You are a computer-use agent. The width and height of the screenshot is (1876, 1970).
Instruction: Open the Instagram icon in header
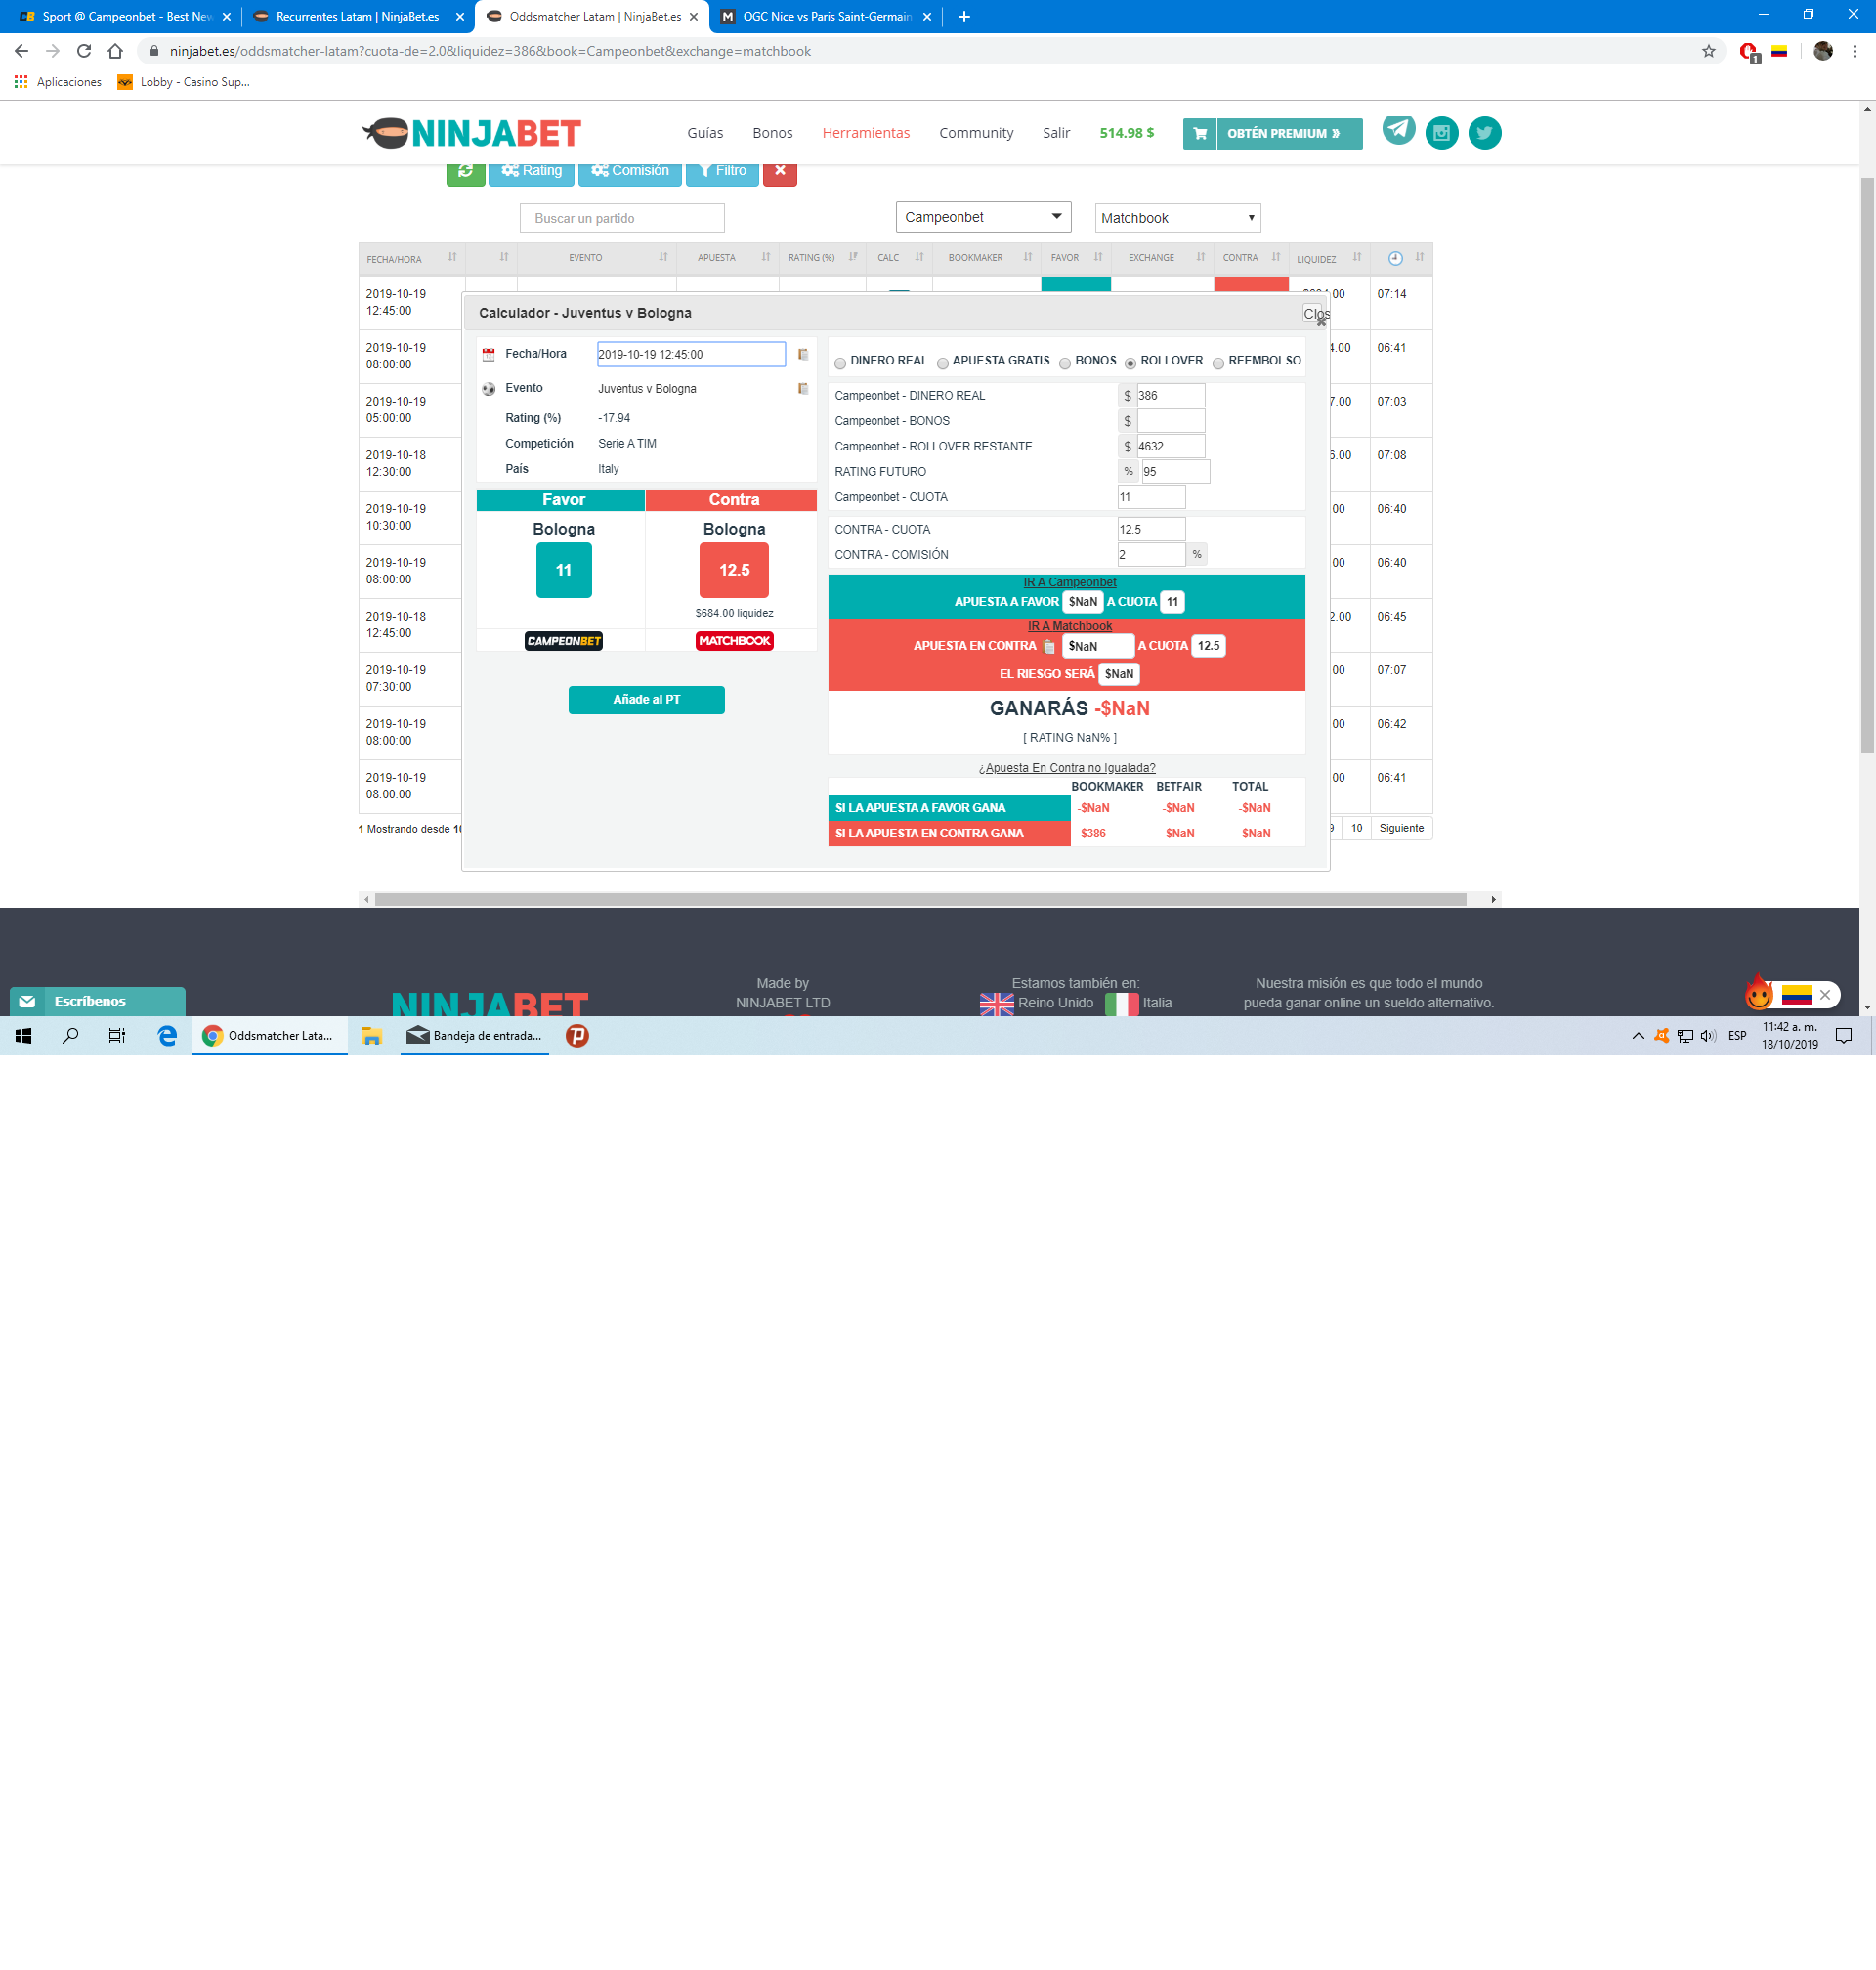pyautogui.click(x=1441, y=133)
